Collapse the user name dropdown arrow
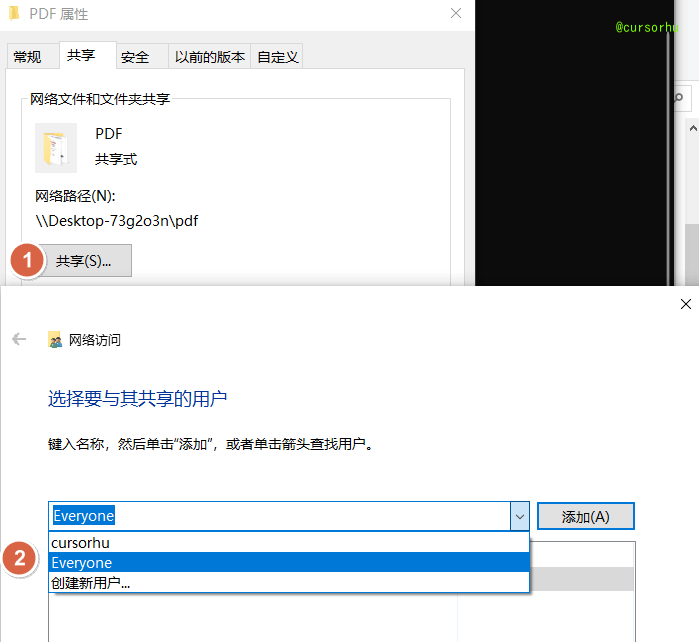The image size is (699, 642). point(520,516)
